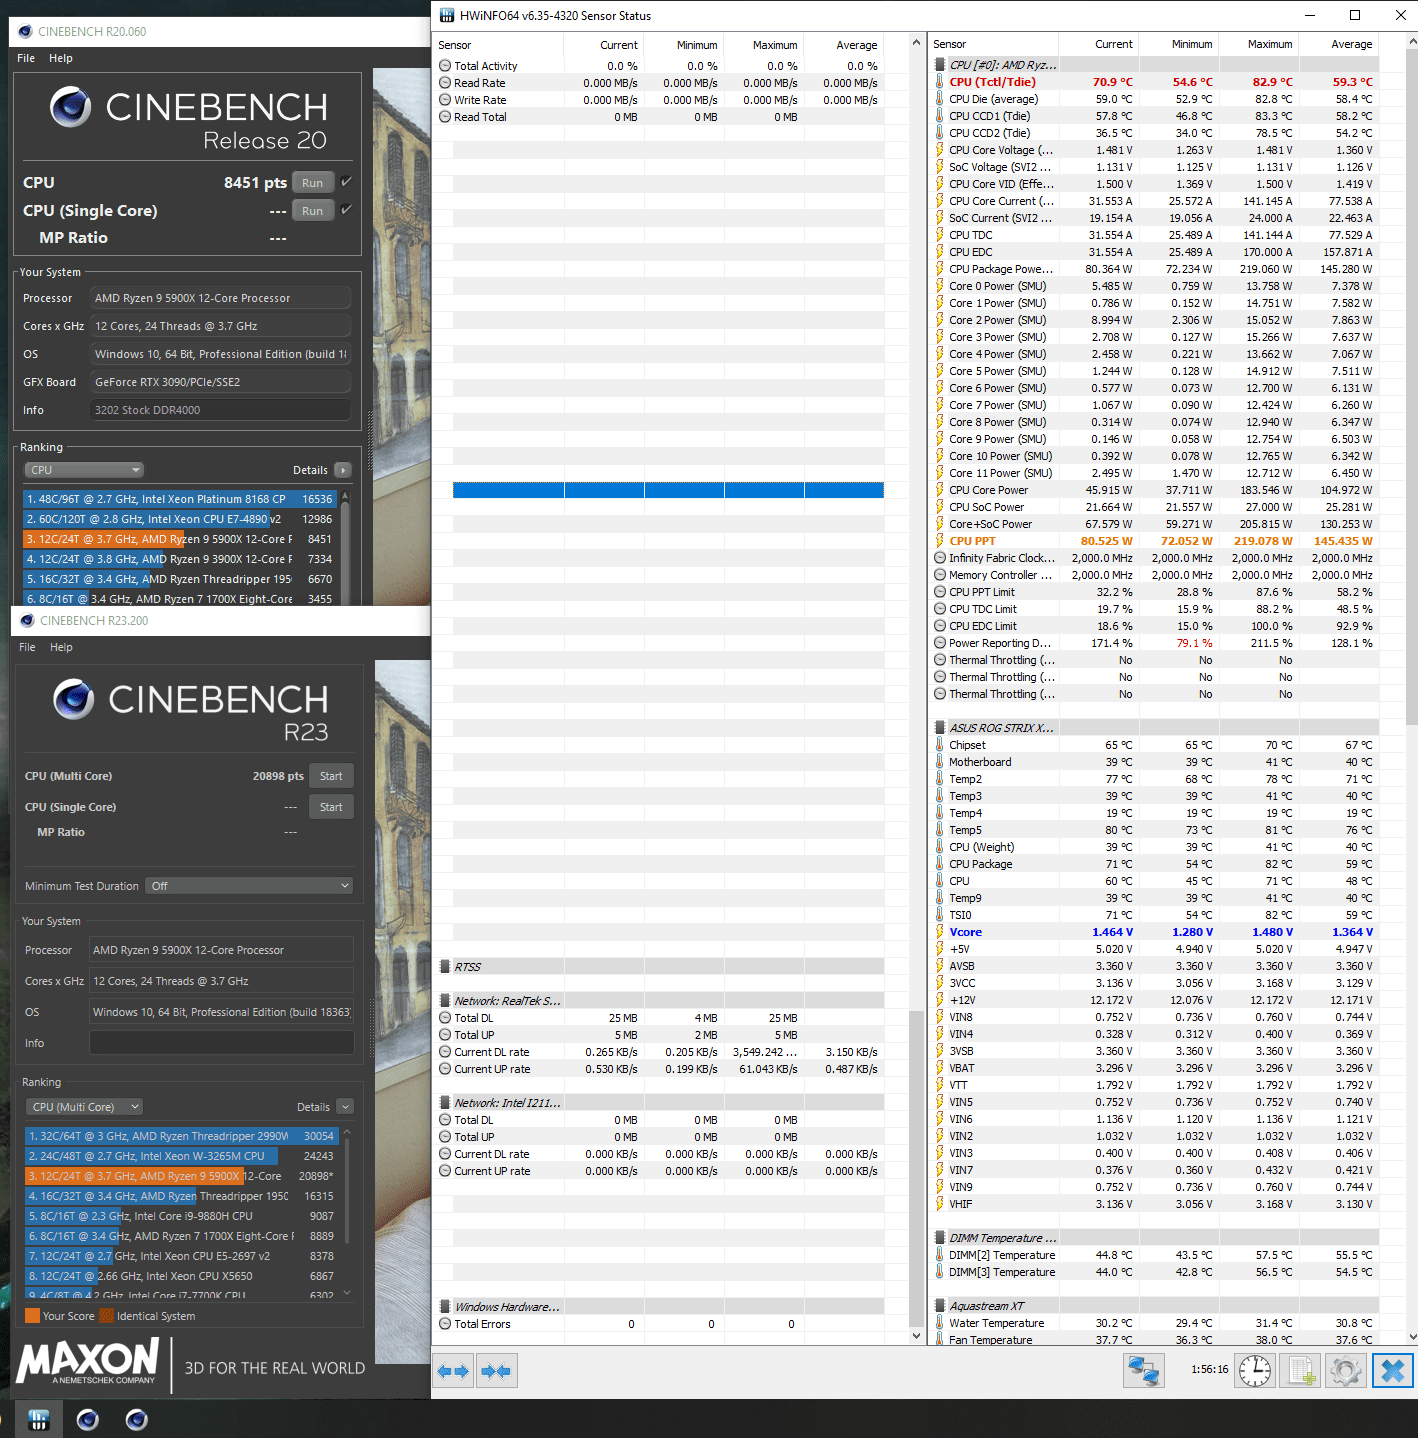1418x1438 pixels.
Task: Click Maximum column header in left sensor panel
Action: [764, 45]
